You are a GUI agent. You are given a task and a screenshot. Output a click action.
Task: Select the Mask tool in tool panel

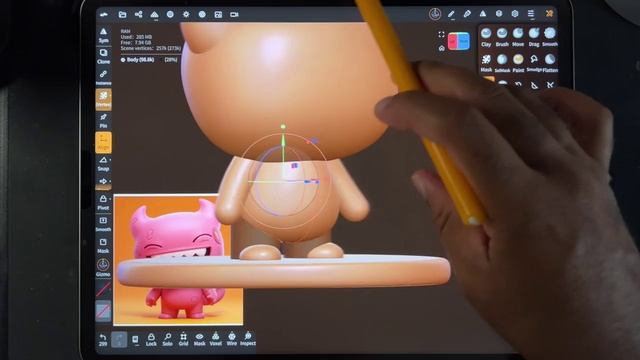pos(486,63)
